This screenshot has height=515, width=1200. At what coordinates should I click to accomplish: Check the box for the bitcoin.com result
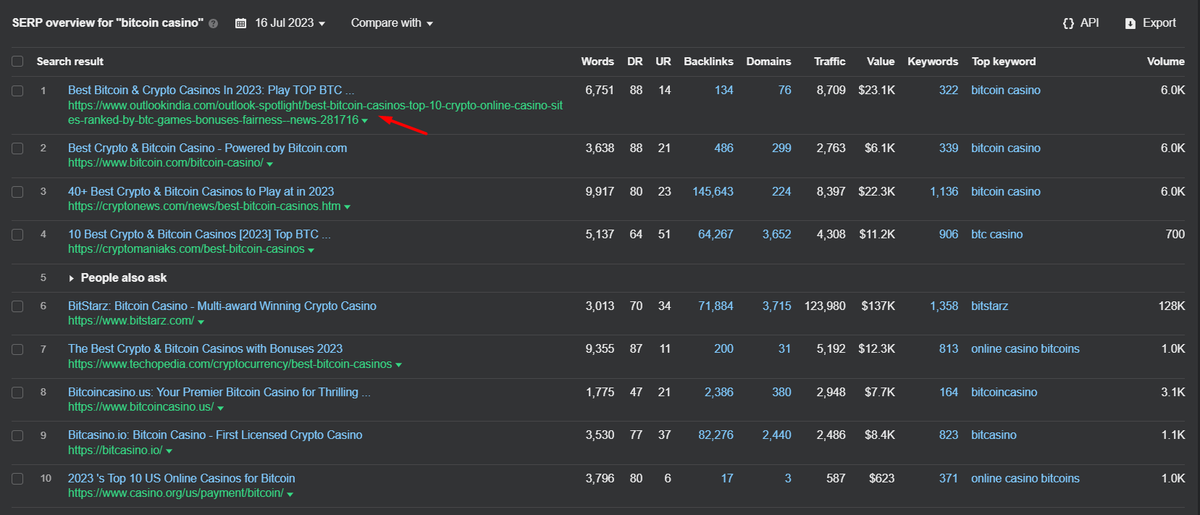(17, 148)
